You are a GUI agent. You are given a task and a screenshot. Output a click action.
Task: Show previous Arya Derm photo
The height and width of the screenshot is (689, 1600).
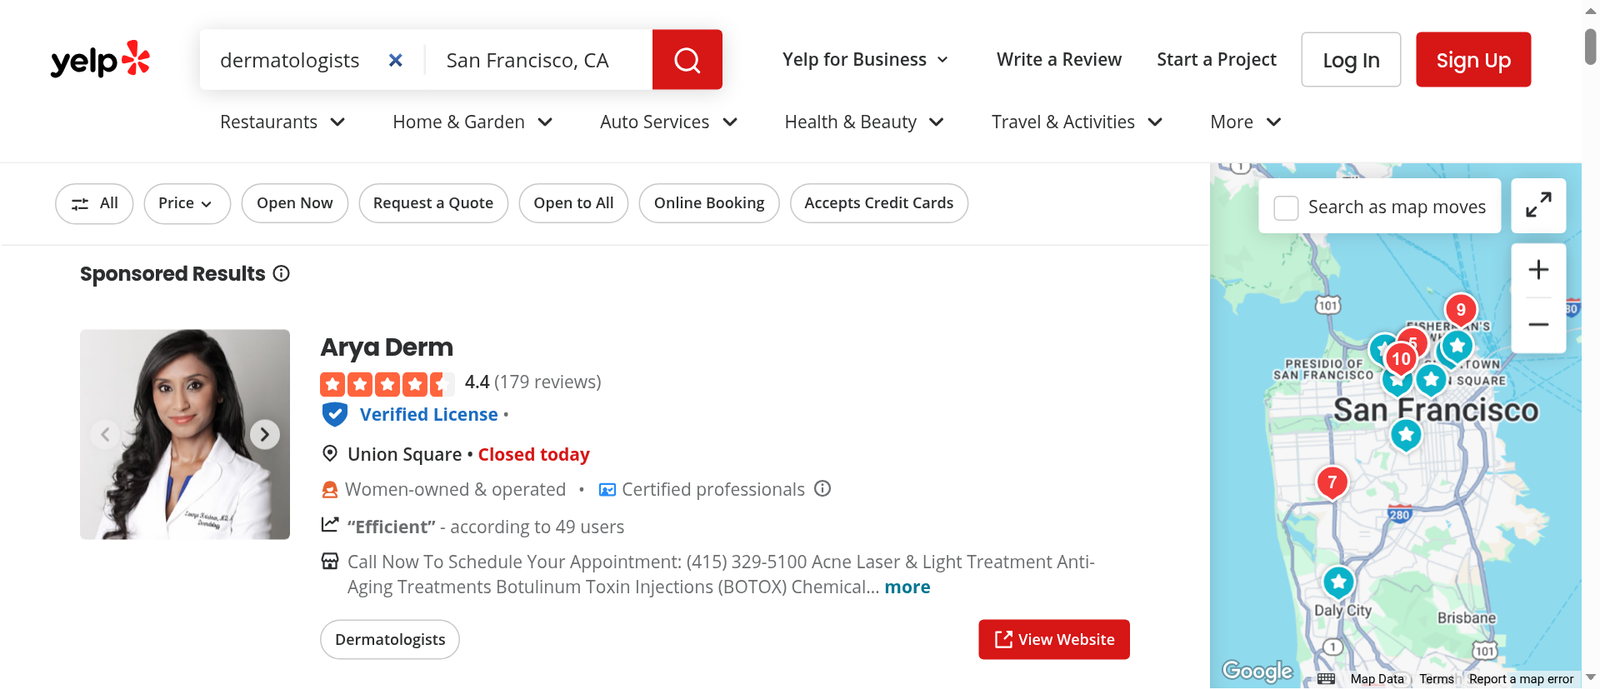click(105, 434)
